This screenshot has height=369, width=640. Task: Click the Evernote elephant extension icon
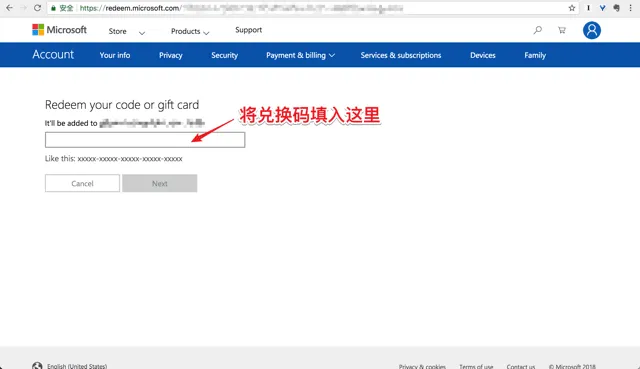[616, 8]
